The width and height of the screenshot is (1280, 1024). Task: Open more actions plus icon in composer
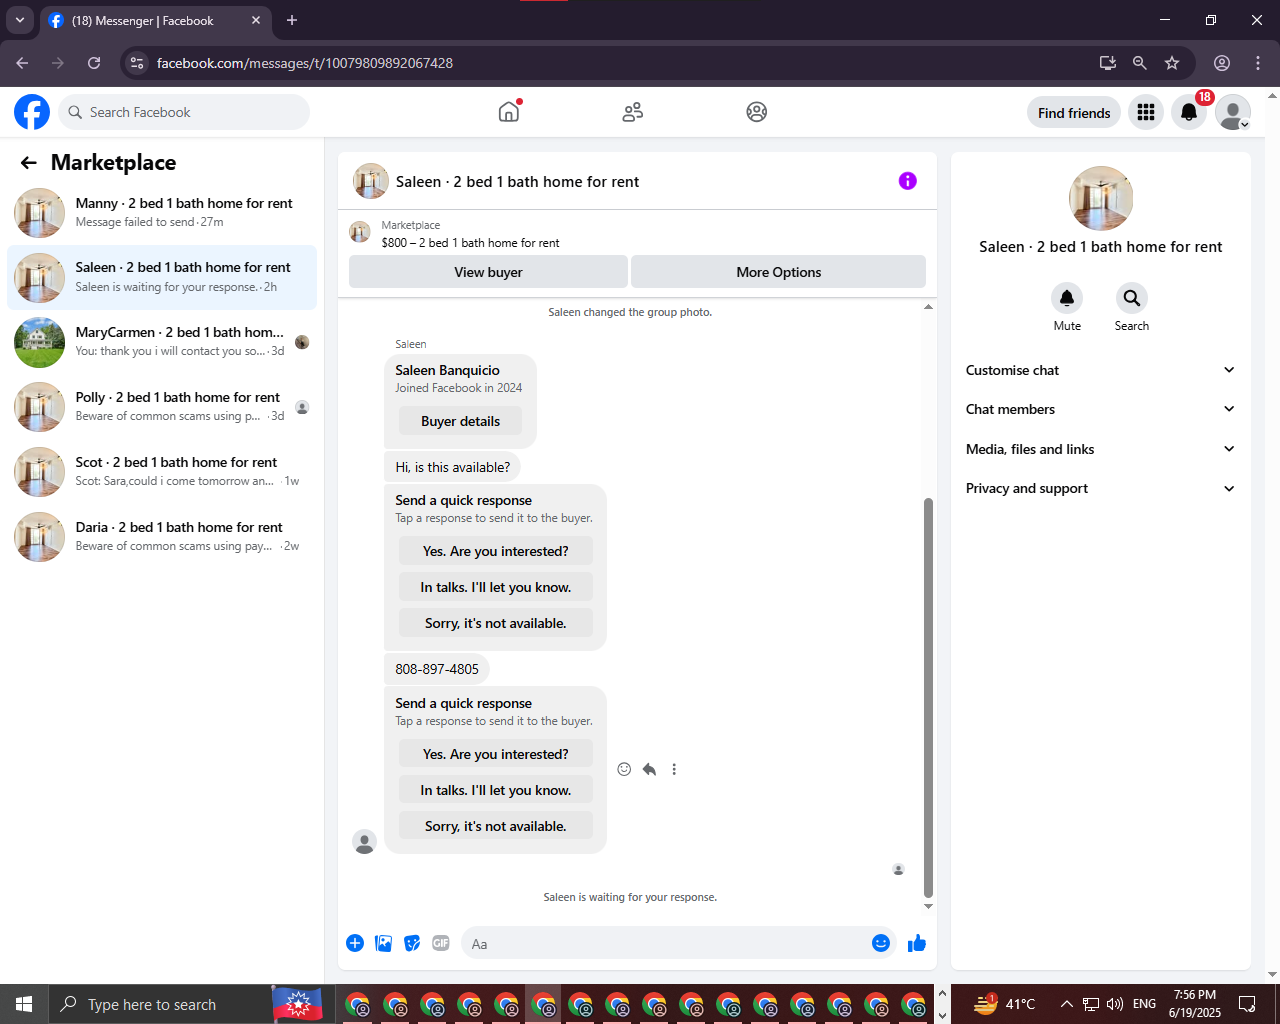pyautogui.click(x=355, y=943)
